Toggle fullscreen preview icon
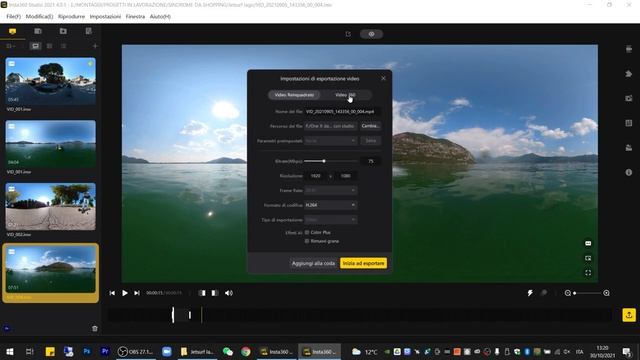The image size is (640, 360). tap(588, 273)
